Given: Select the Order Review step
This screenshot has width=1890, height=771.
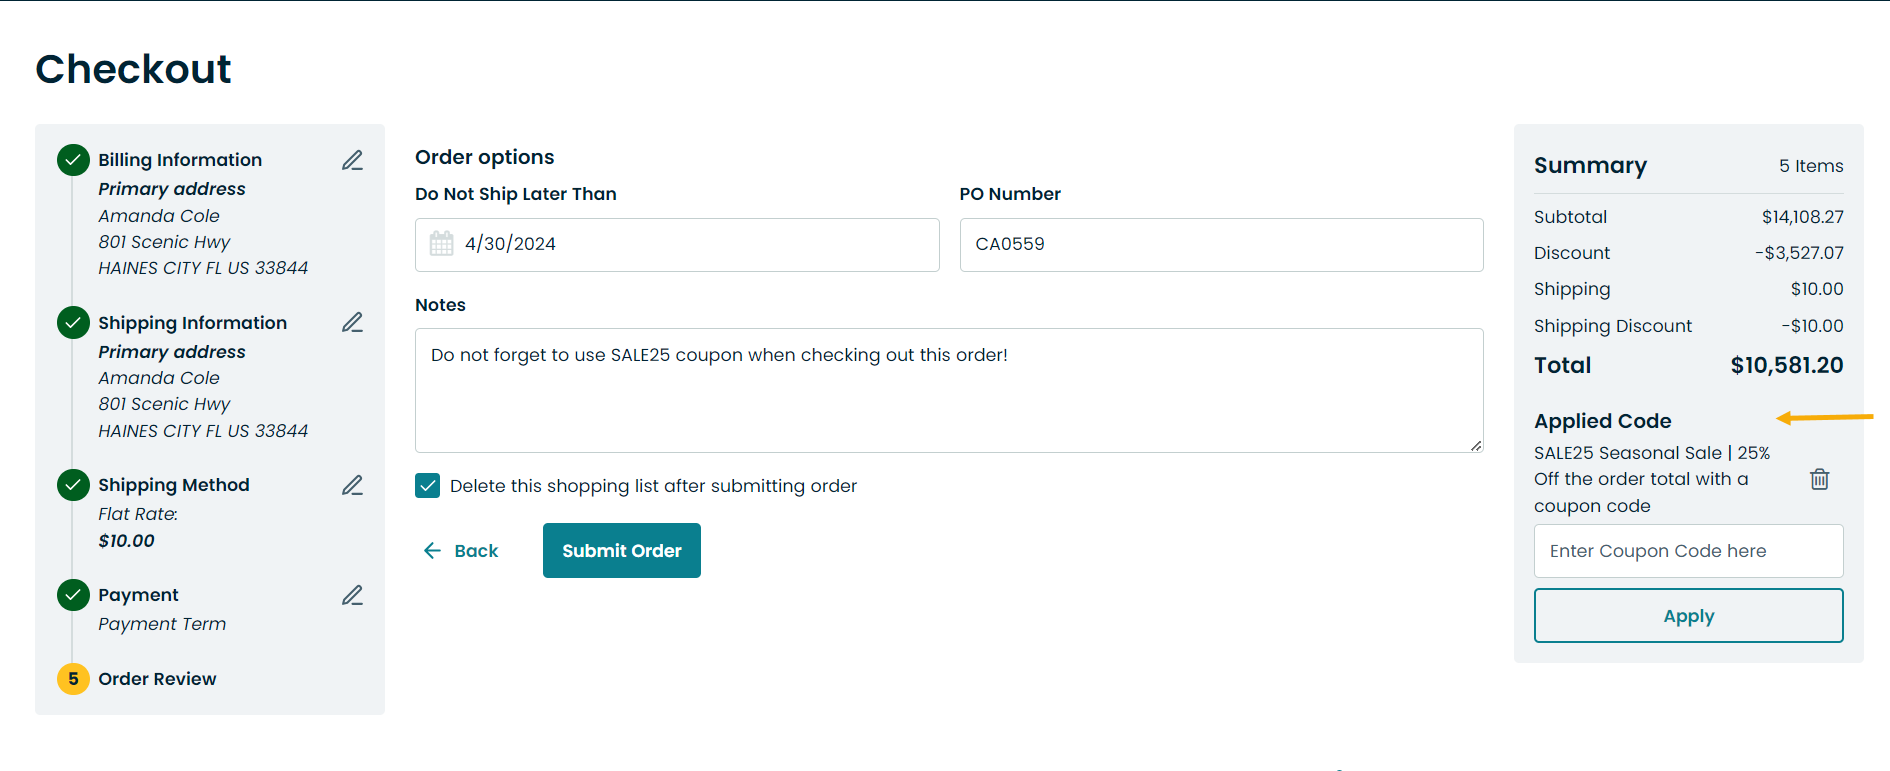Looking at the screenshot, I should 157,679.
